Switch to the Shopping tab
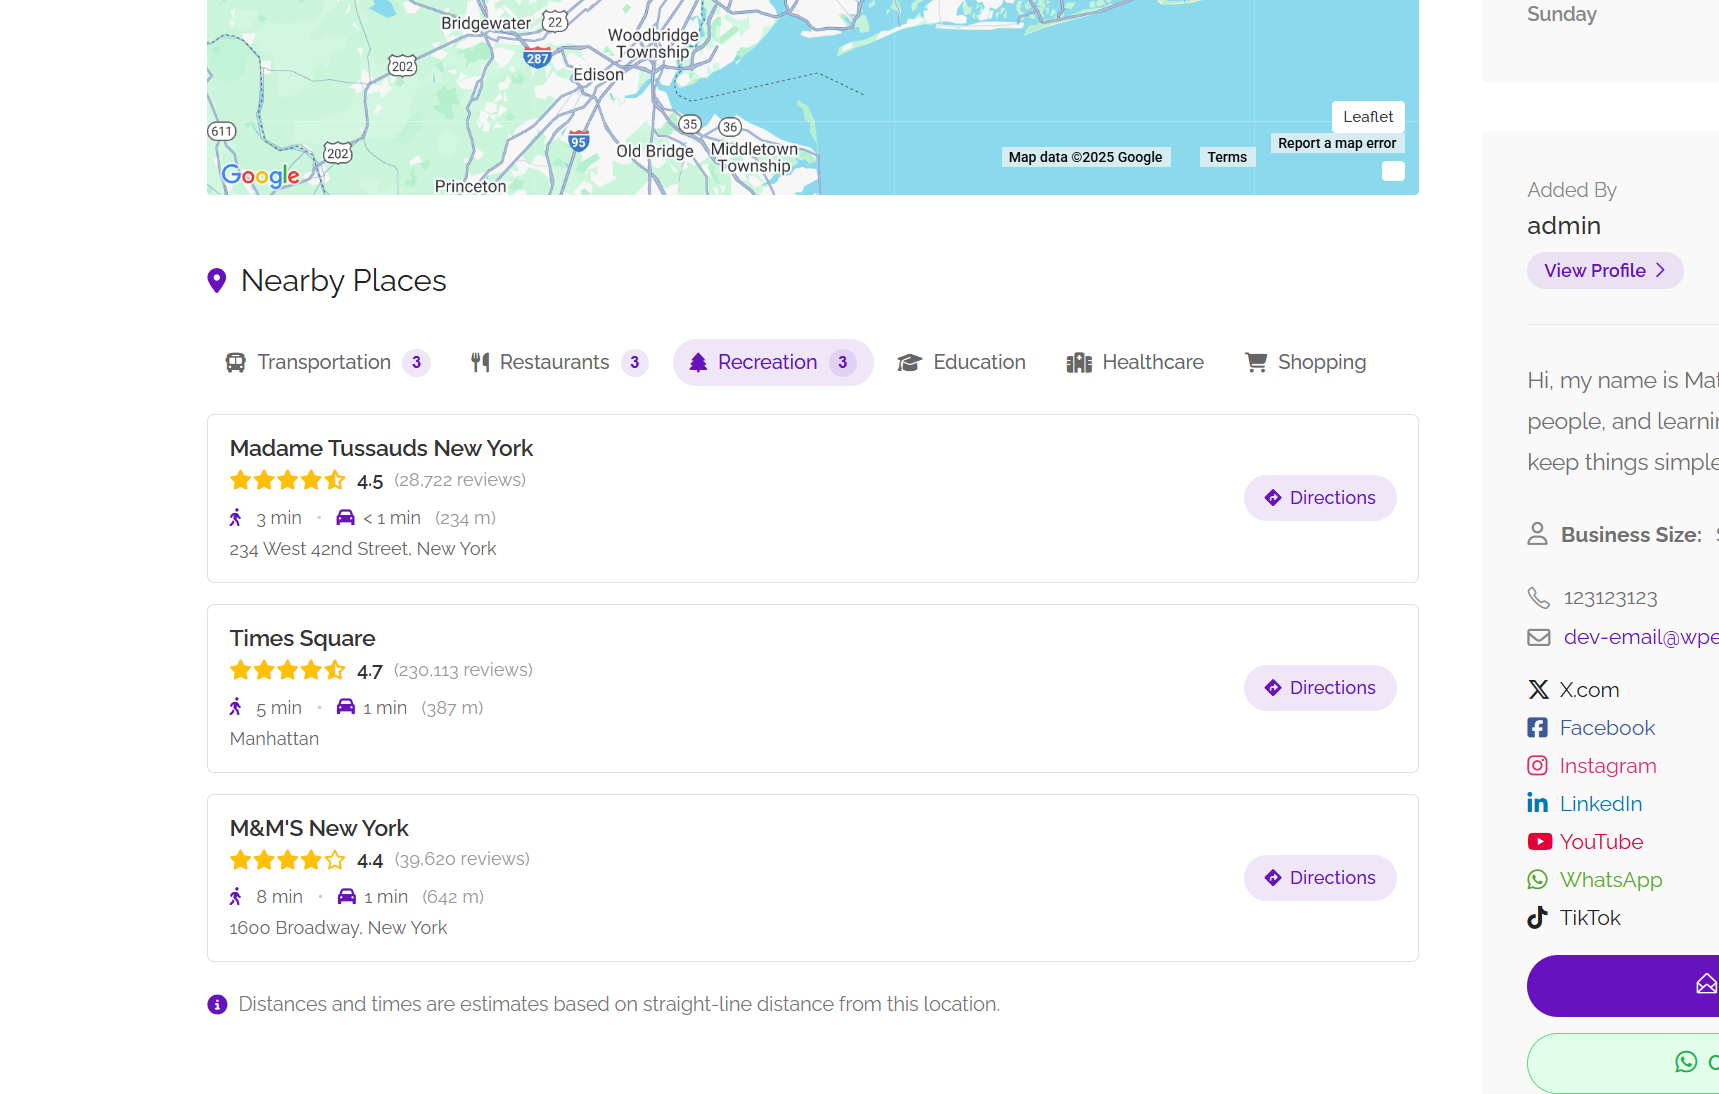 click(x=1305, y=362)
